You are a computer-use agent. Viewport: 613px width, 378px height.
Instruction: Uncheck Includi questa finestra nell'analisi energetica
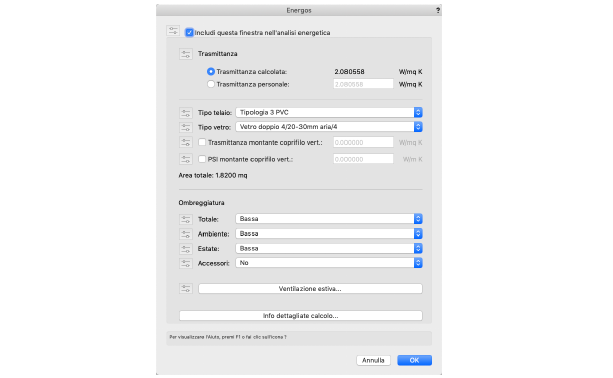(189, 32)
